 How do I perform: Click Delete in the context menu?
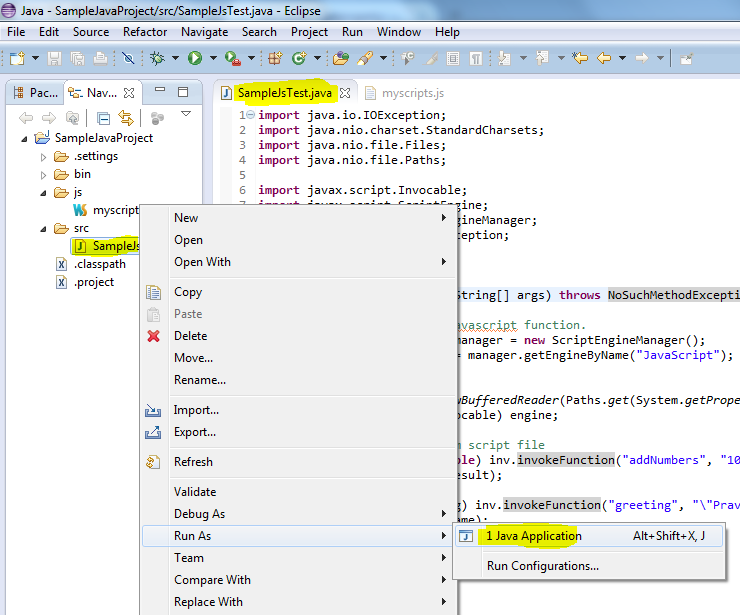[x=190, y=336]
